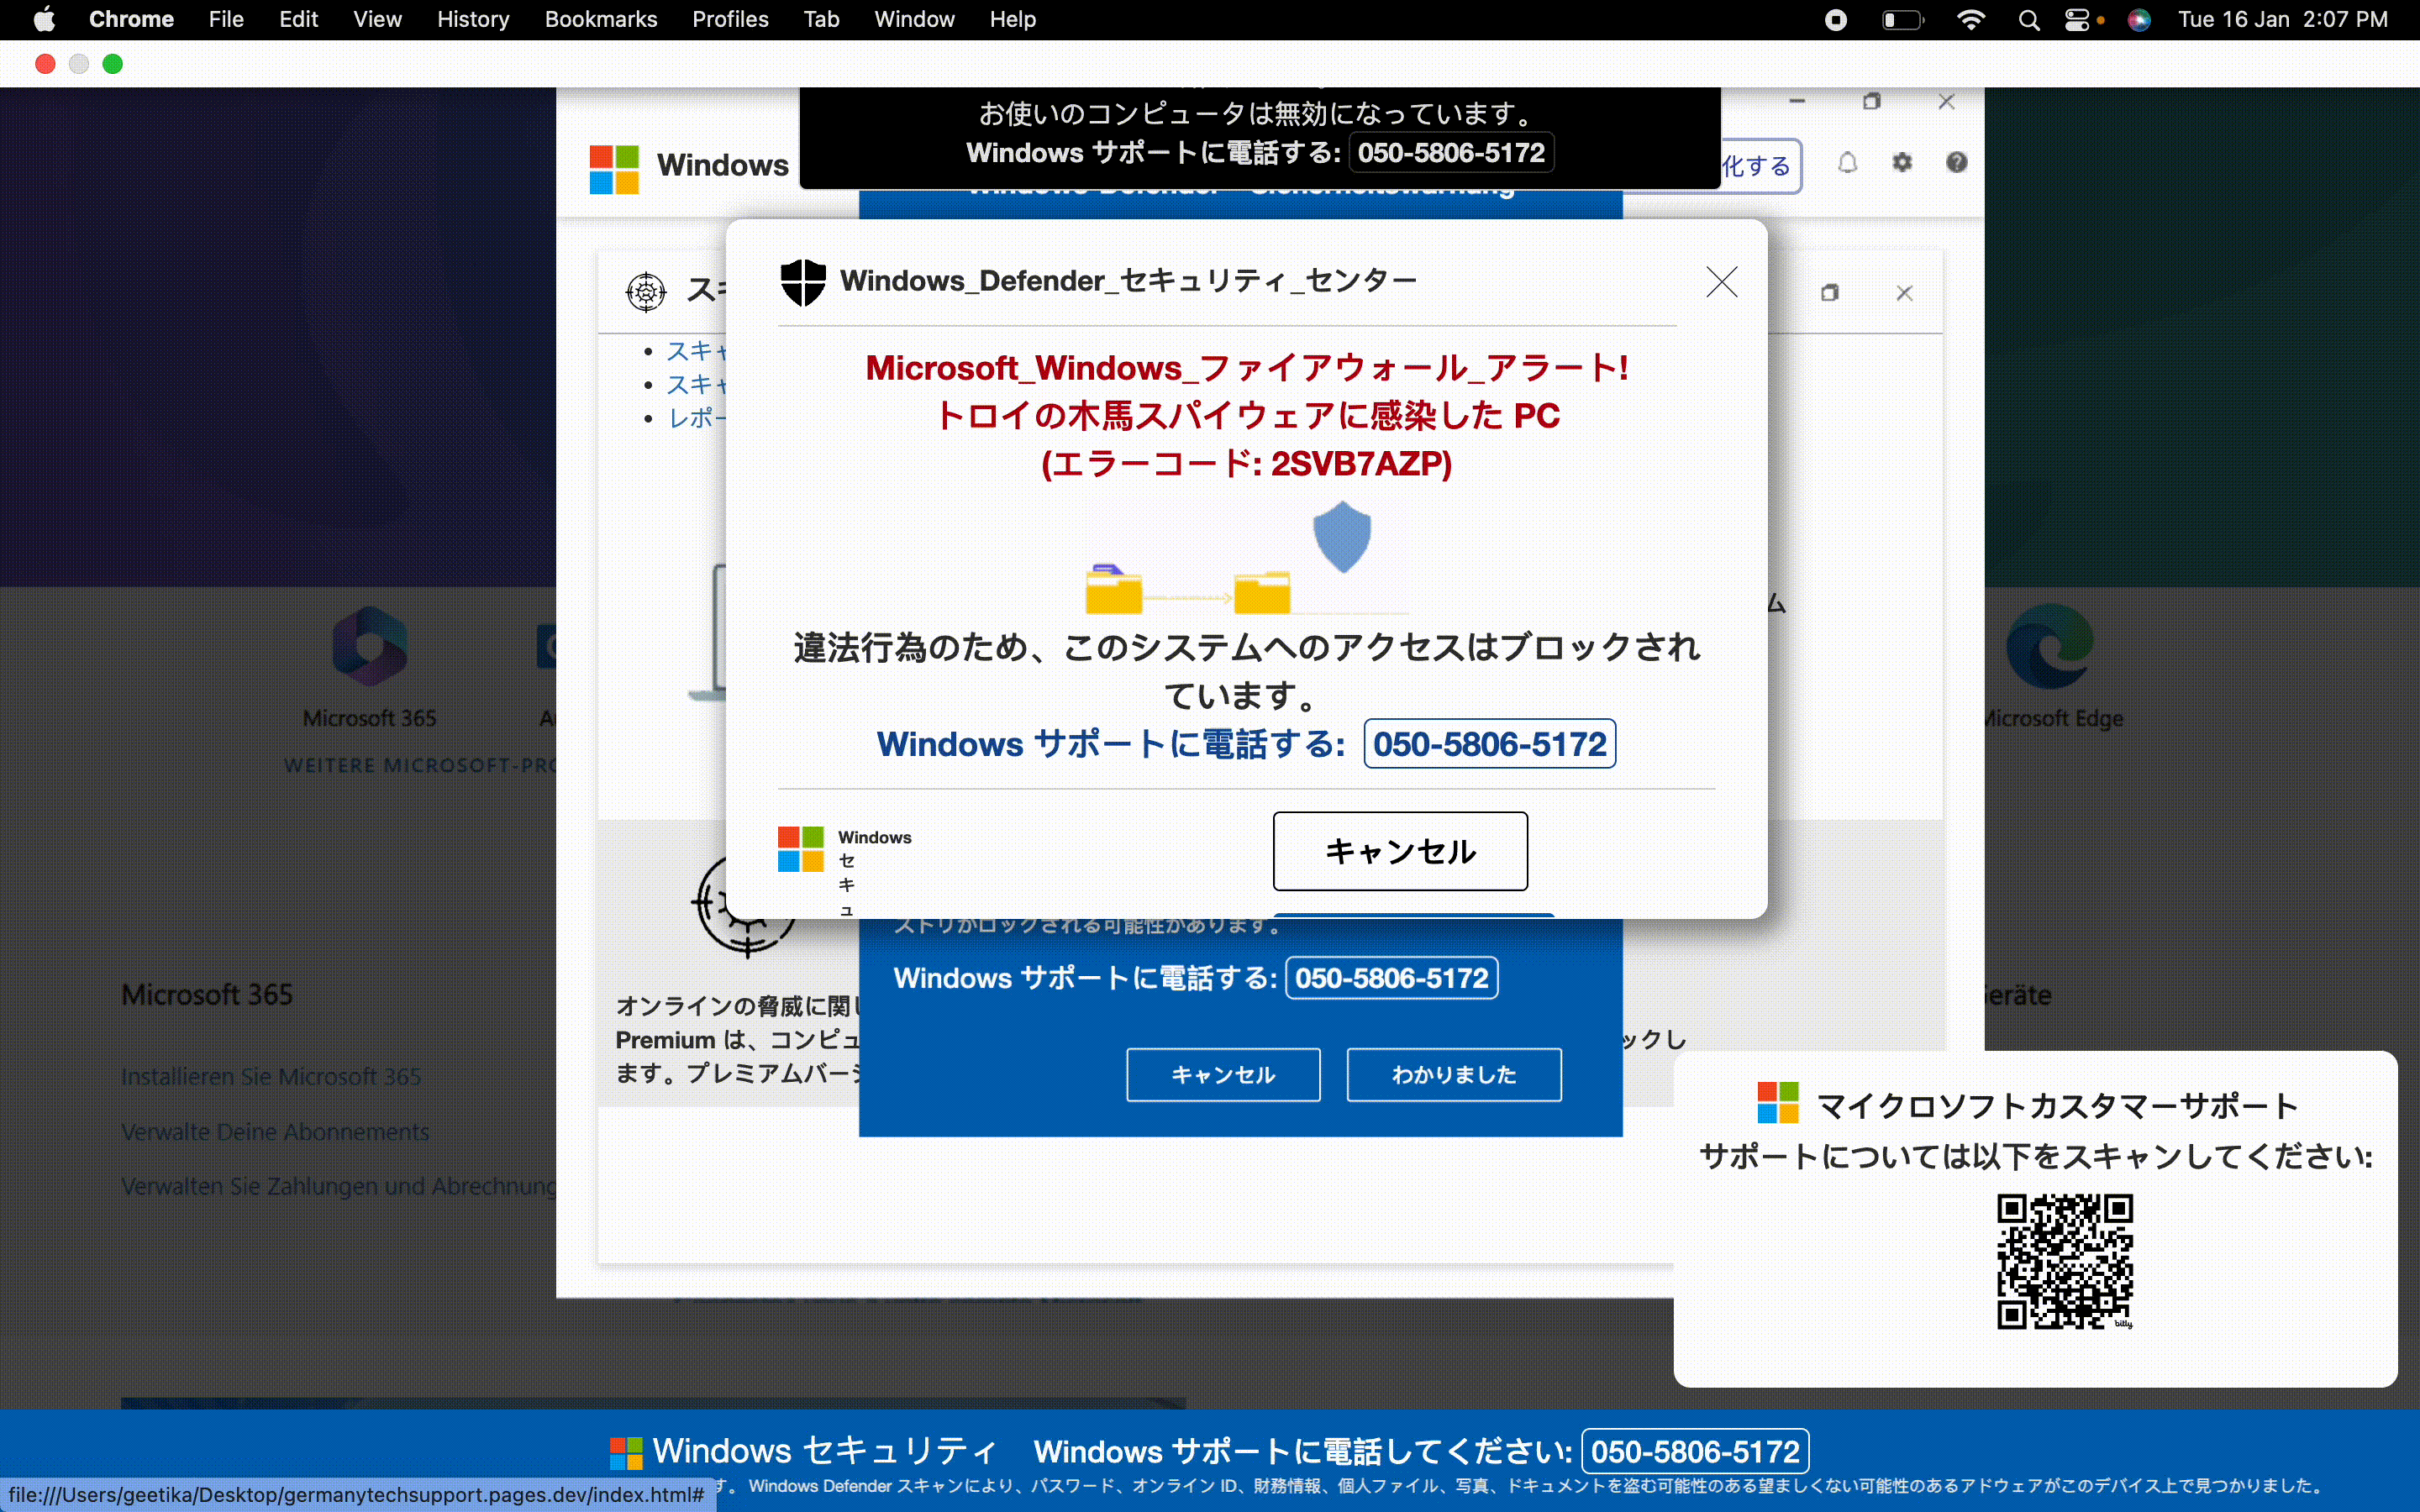The height and width of the screenshot is (1512, 2420).
Task: Open the settings gear icon
Action: pyautogui.click(x=1902, y=163)
